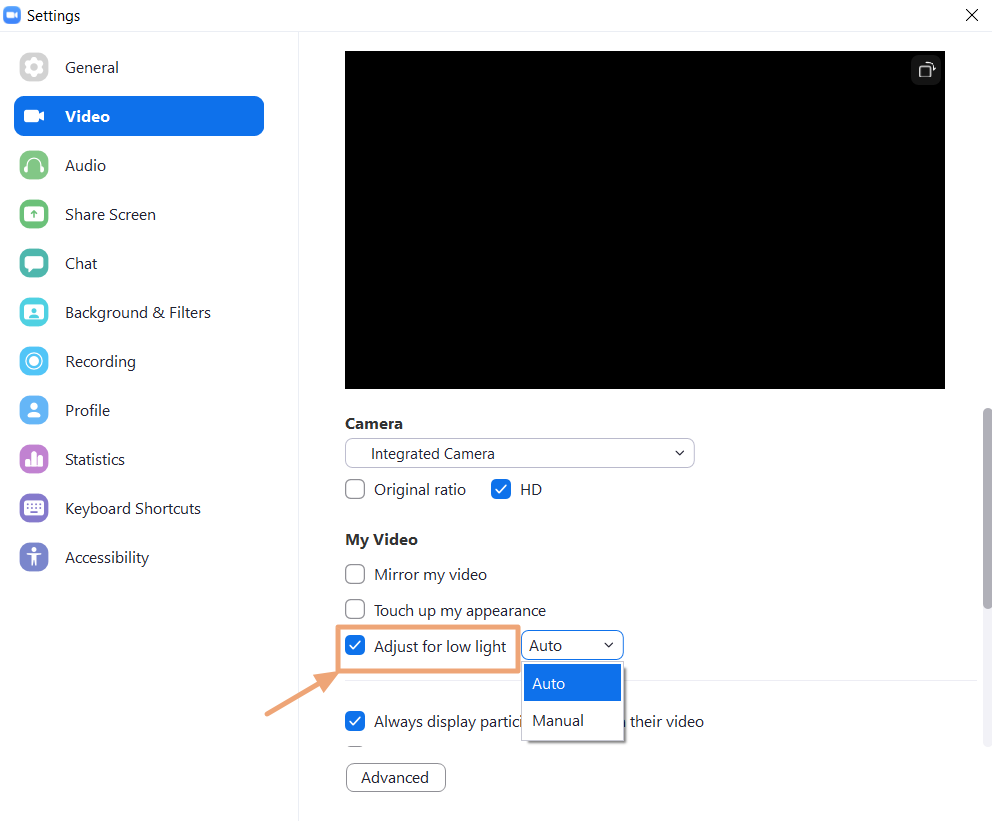Image resolution: width=992 pixels, height=821 pixels.
Task: Uncheck Adjust for low light
Action: click(x=355, y=645)
